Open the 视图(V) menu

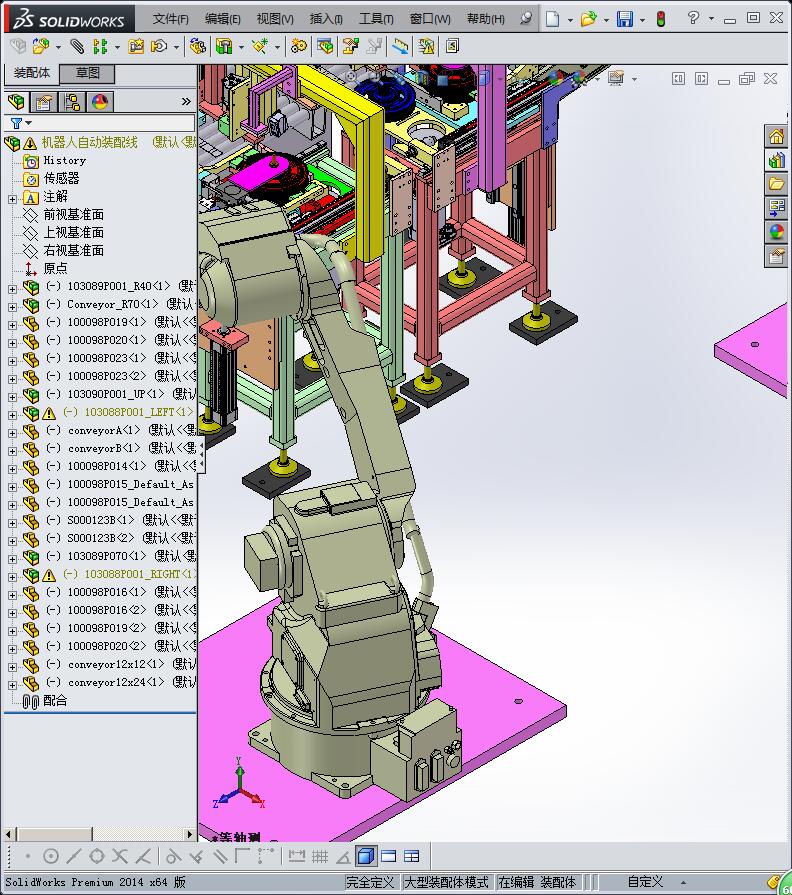tap(275, 19)
